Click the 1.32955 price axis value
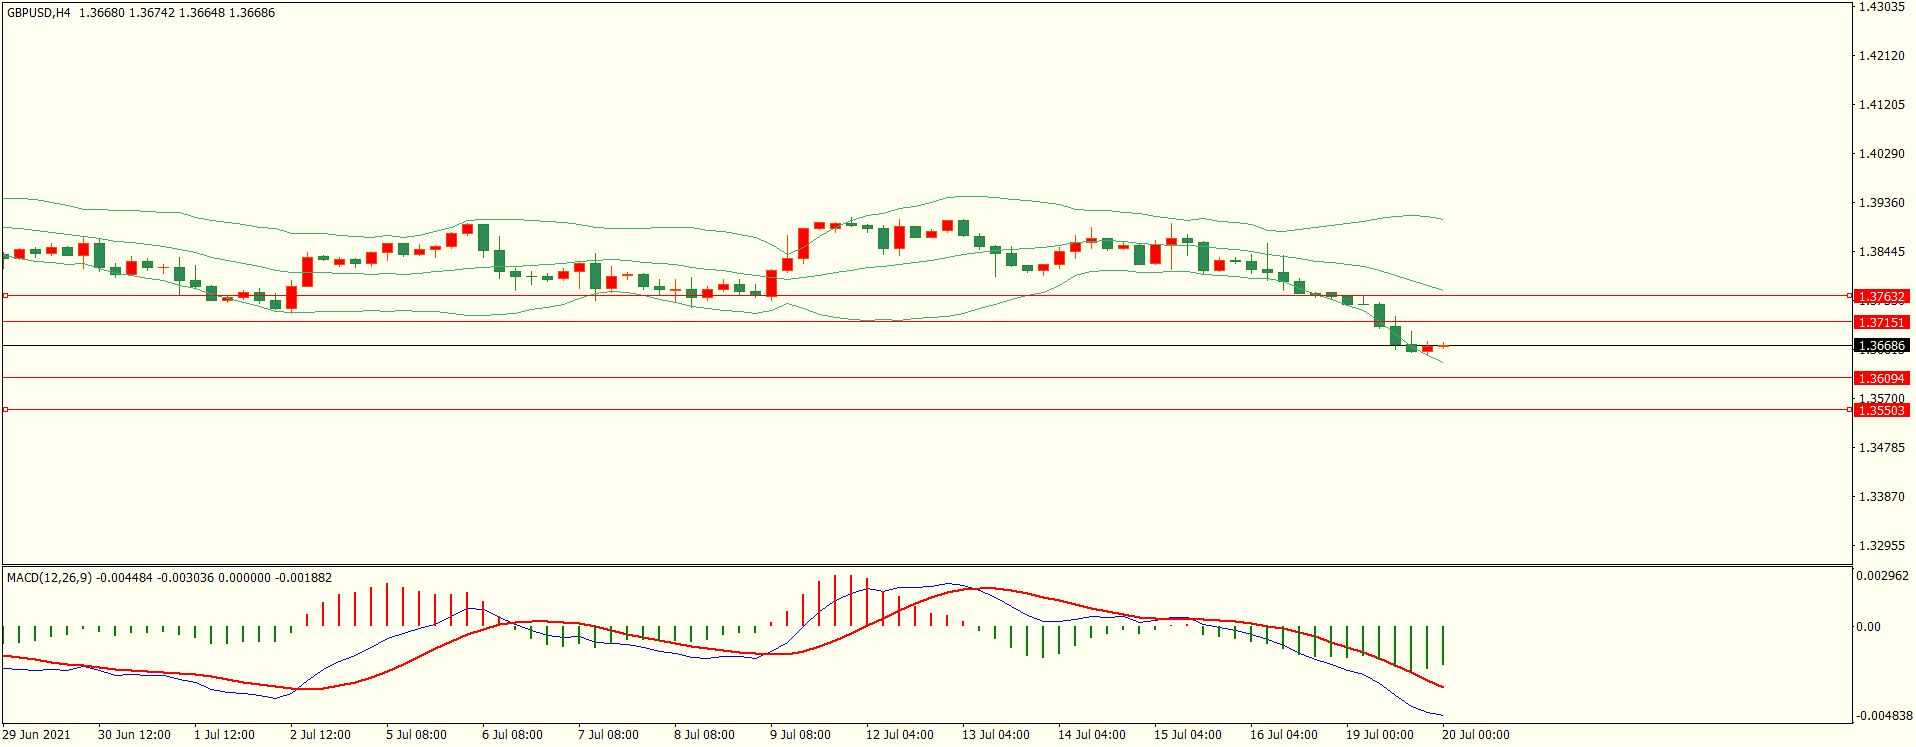Screen dimensions: 1916x747 coord(1881,546)
